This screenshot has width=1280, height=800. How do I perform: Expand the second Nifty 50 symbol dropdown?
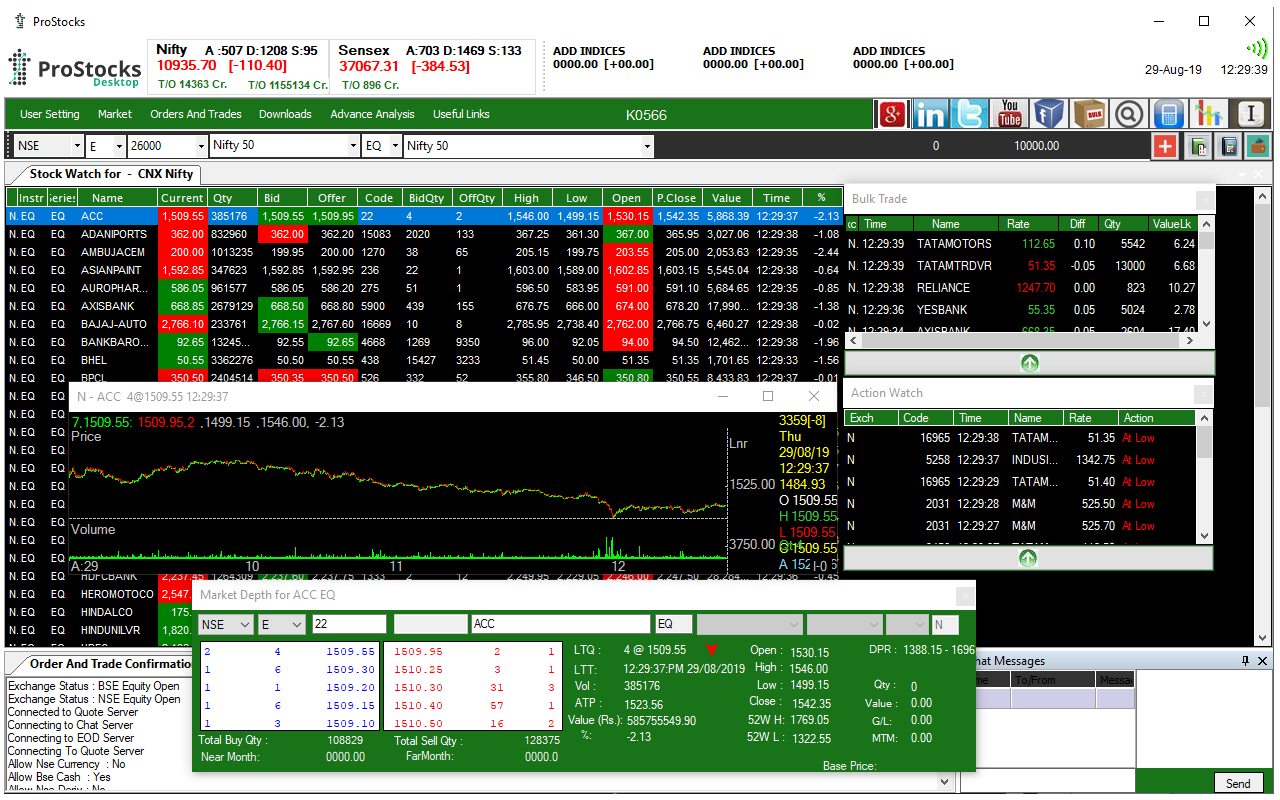click(x=647, y=146)
